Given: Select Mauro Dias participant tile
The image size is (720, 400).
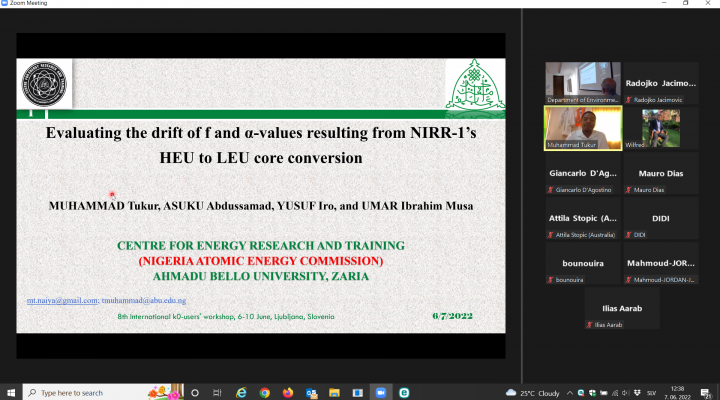Looking at the screenshot, I should pos(661,173).
